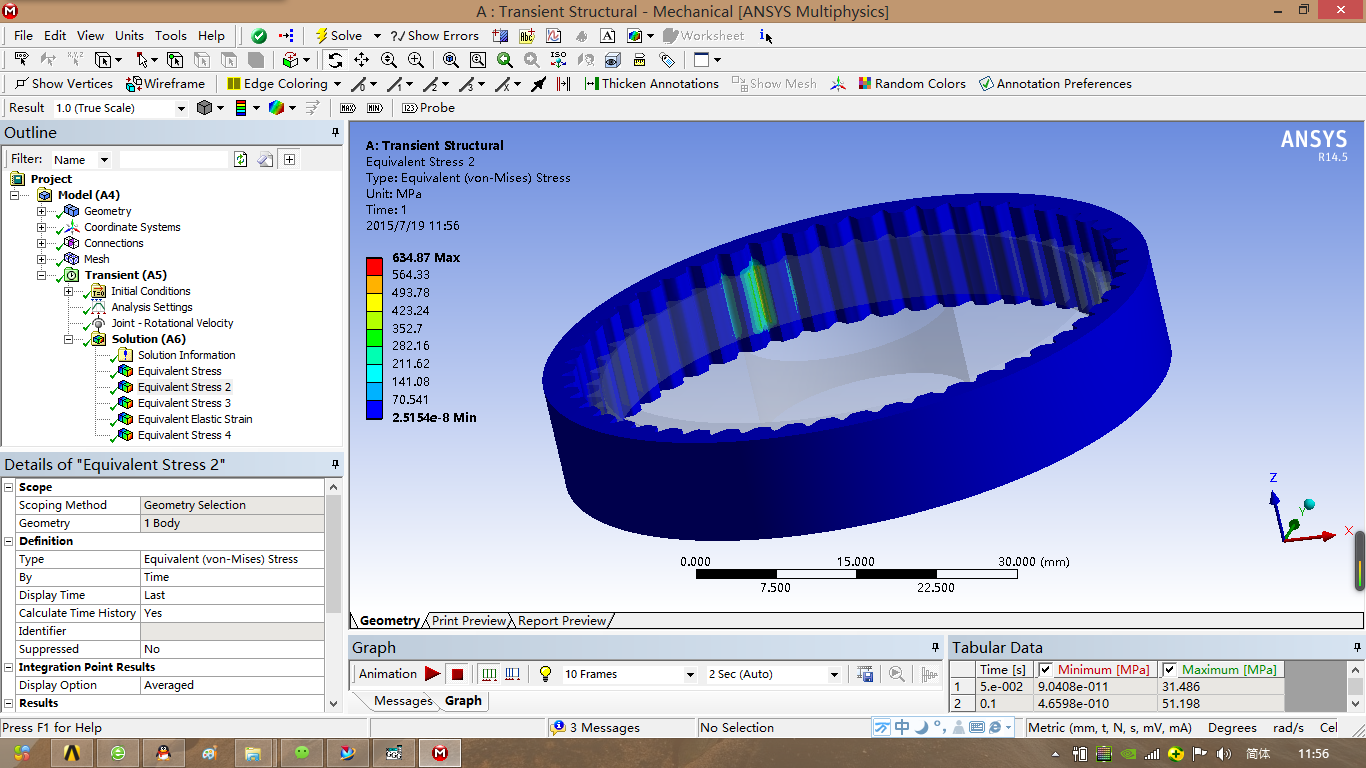Collapse the Solution (A6) node
Image resolution: width=1366 pixels, height=768 pixels.
click(x=69, y=339)
